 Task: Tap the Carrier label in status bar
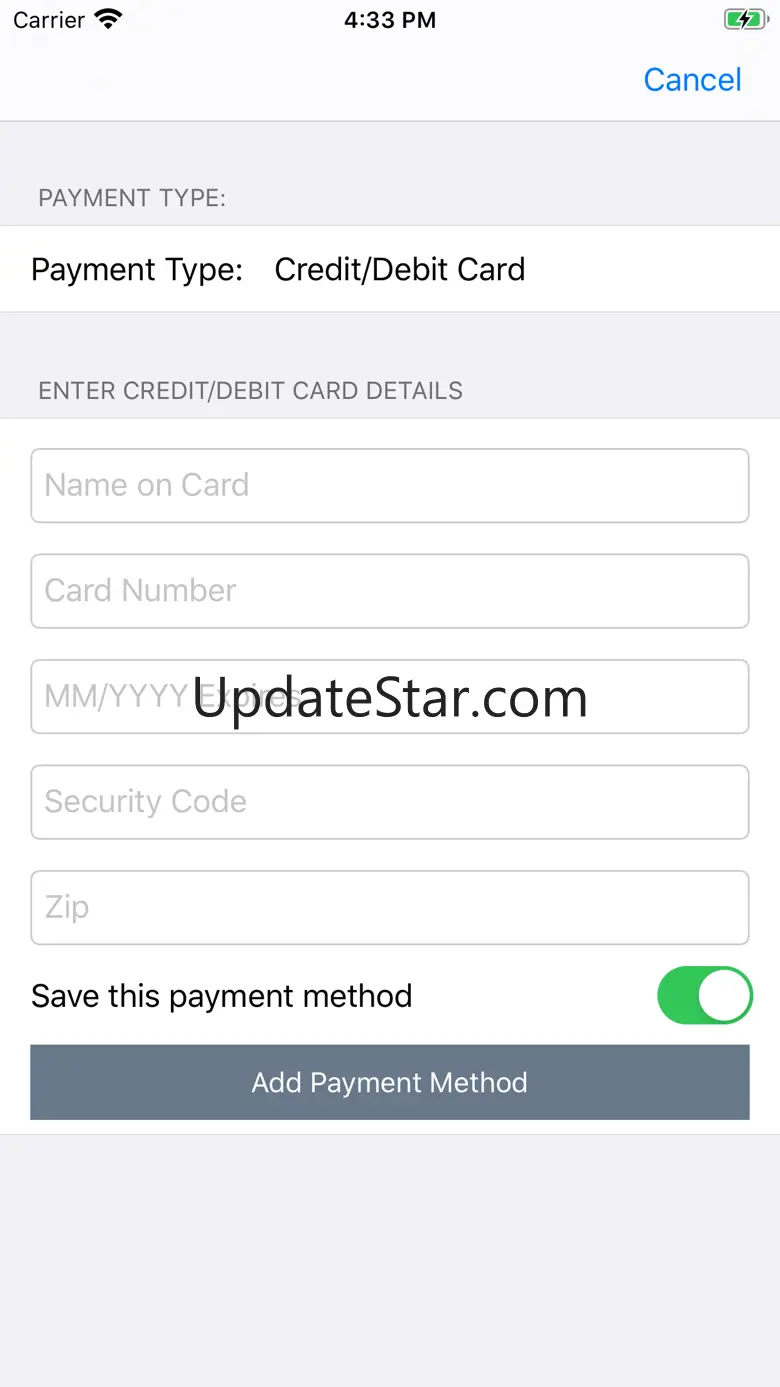pos(49,20)
